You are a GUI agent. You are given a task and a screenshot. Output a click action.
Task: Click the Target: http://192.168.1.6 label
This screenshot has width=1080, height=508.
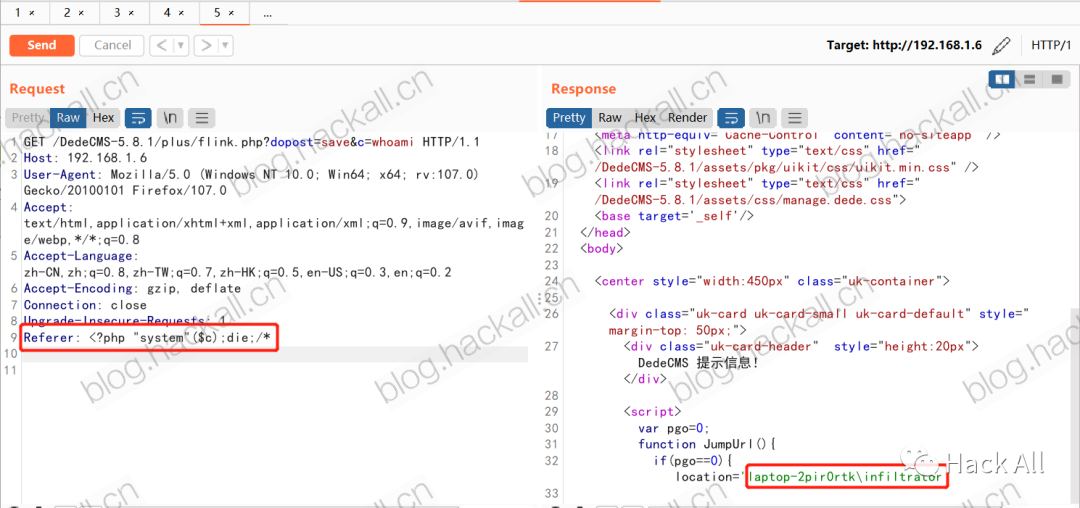click(x=904, y=45)
